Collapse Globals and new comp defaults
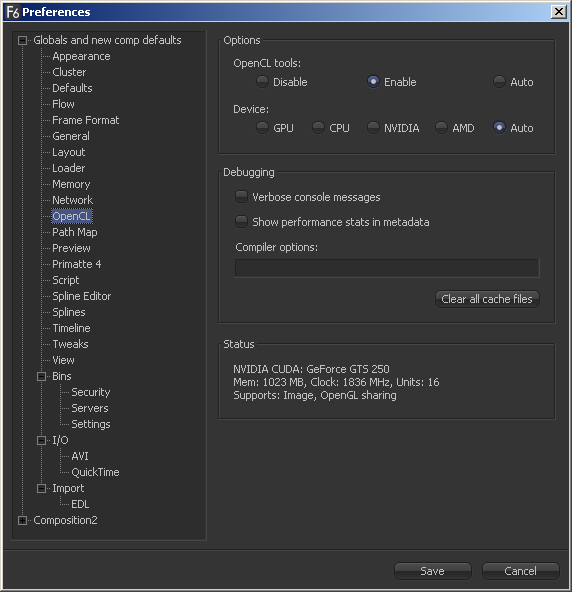 point(23,40)
